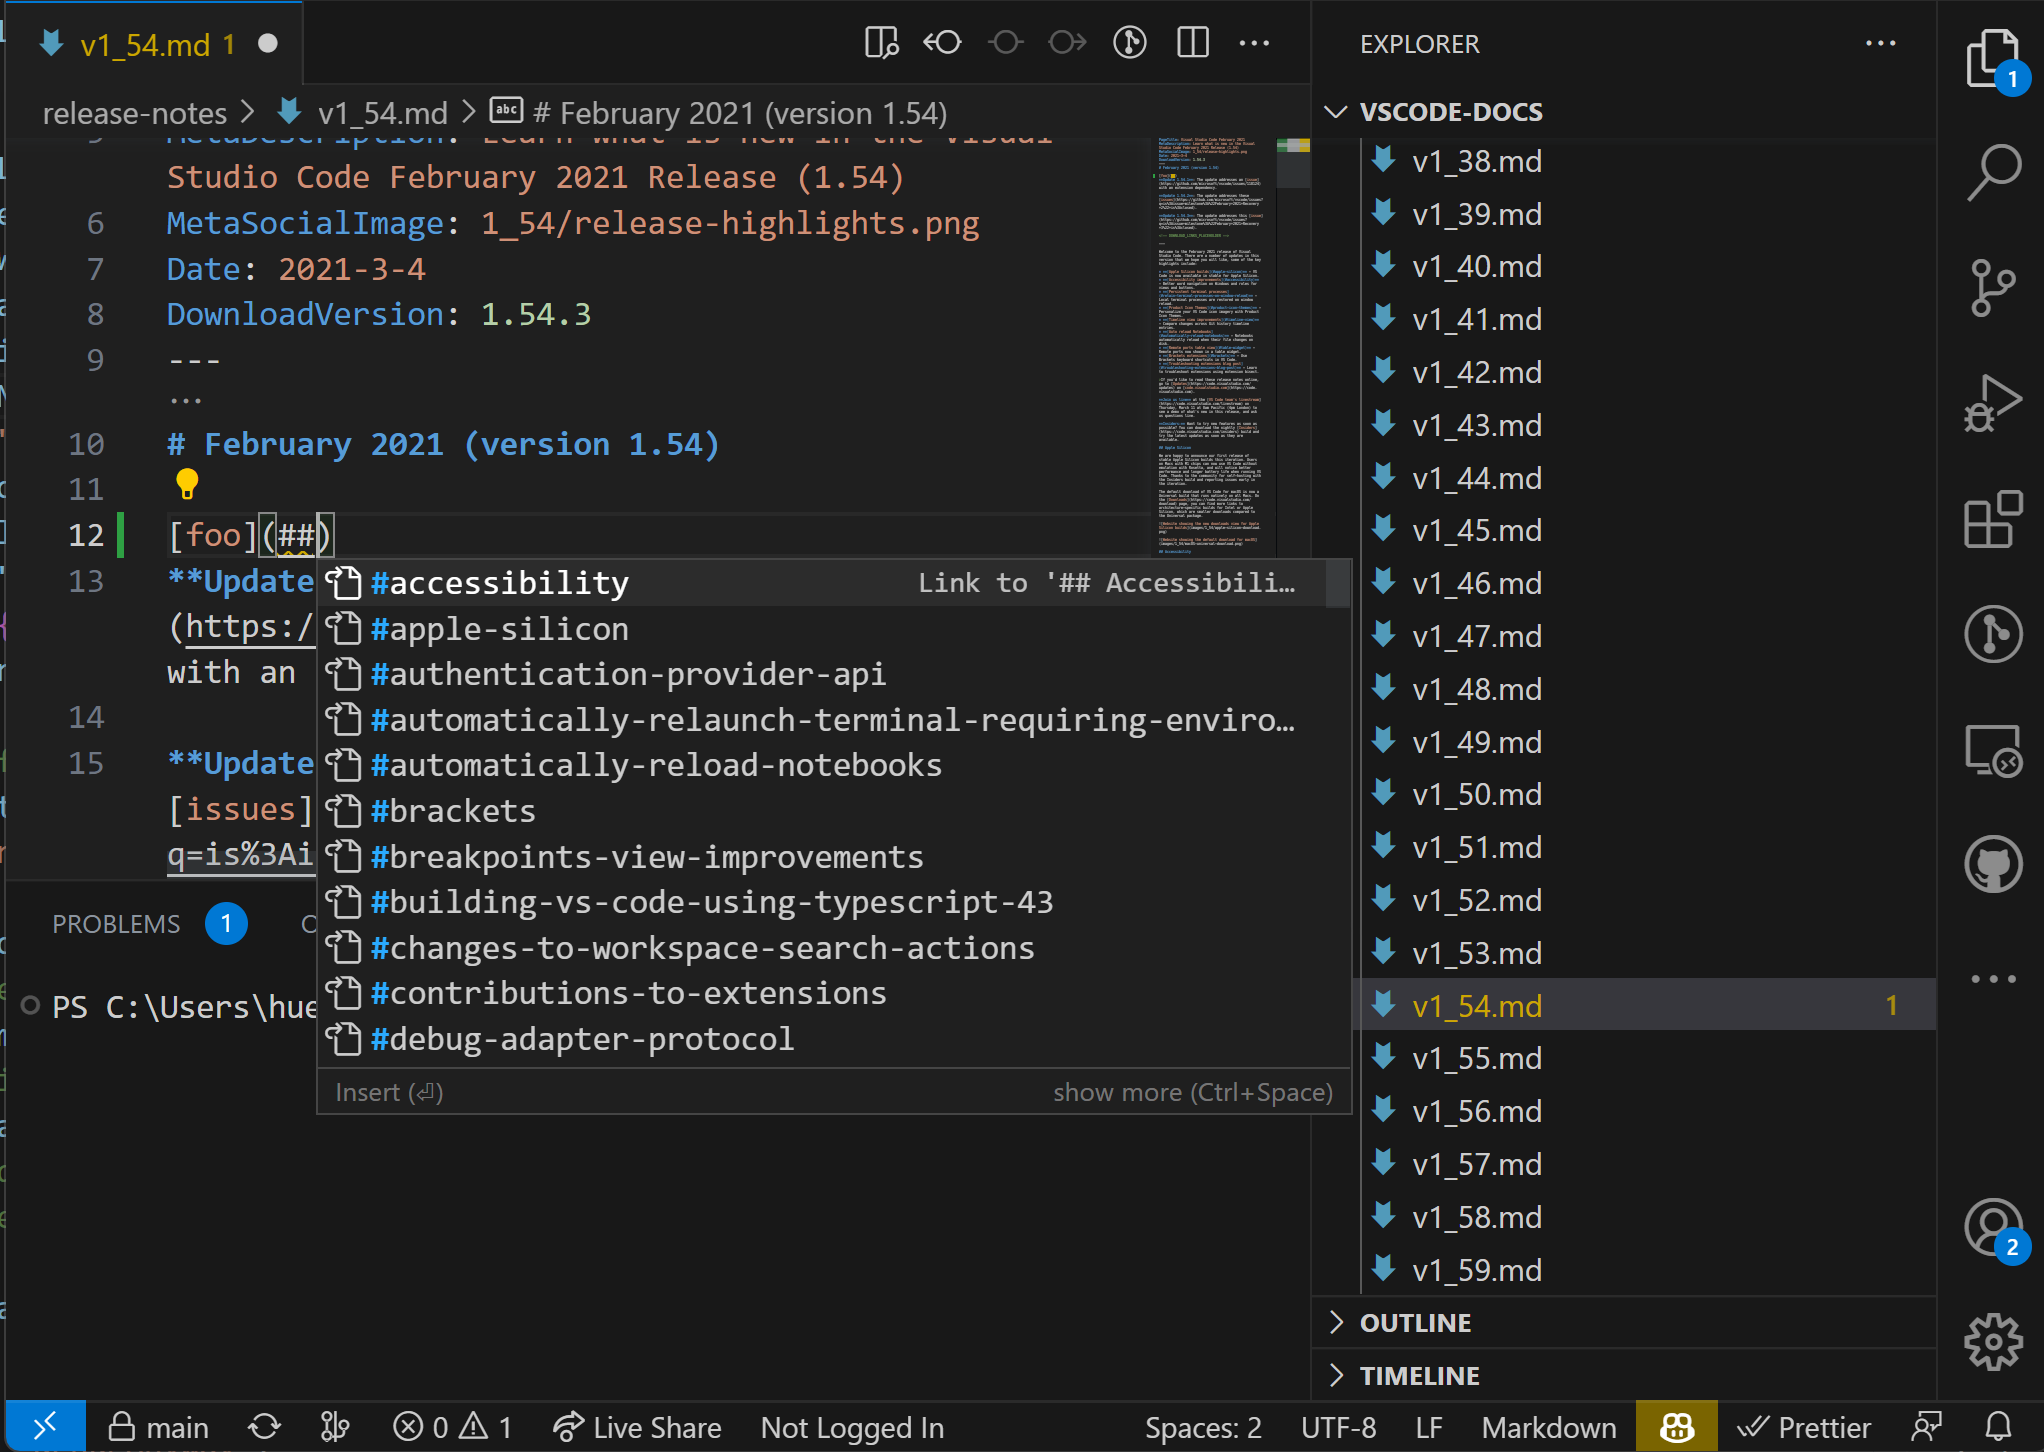Screen dimensions: 2044x1452
Task: Open the Extensions view
Action: tap(1993, 519)
